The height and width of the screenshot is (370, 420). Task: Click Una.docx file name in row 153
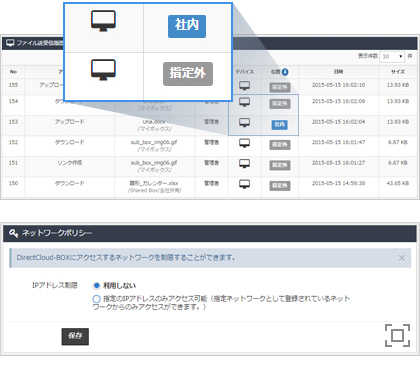point(154,122)
